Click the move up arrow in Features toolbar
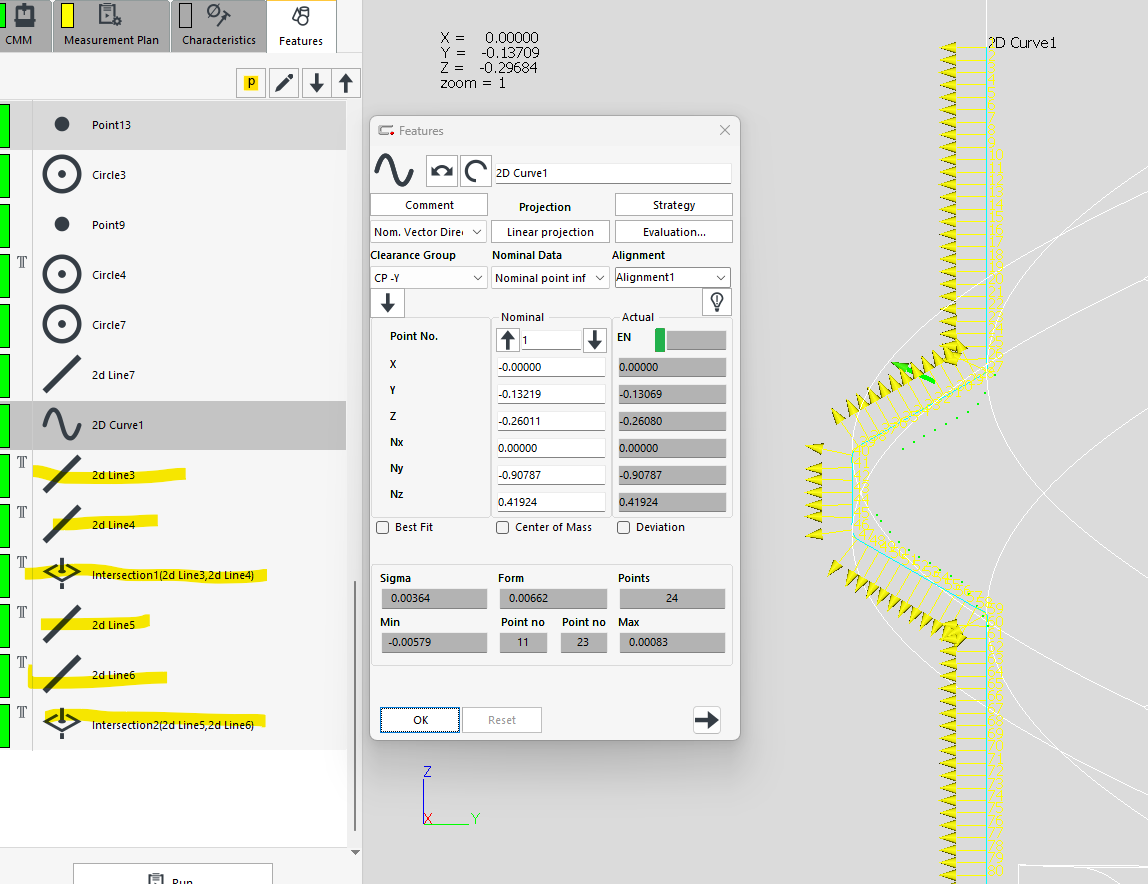1148x884 pixels. click(345, 83)
